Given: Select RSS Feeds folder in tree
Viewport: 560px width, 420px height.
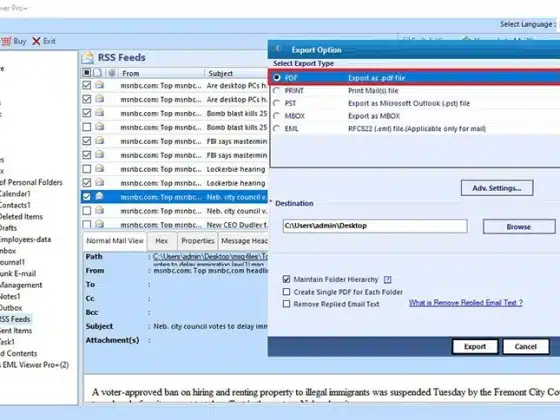Looking at the screenshot, I should 15,319.
